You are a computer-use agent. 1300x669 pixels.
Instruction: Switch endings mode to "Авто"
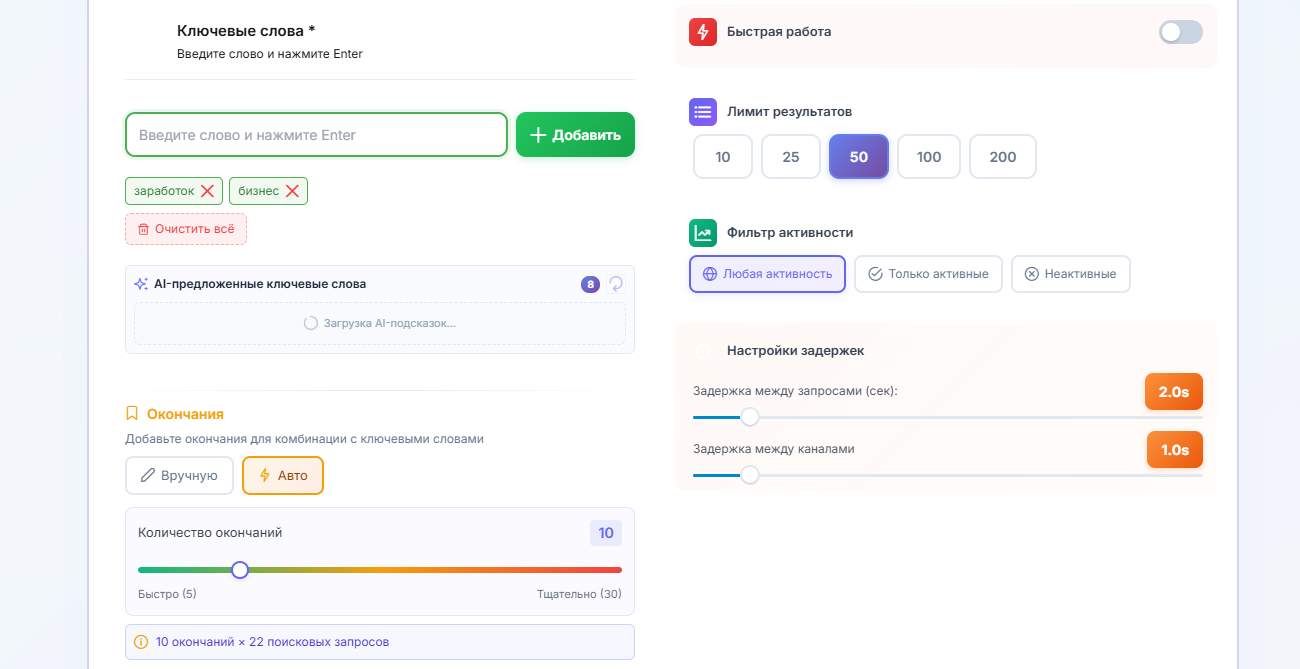283,476
